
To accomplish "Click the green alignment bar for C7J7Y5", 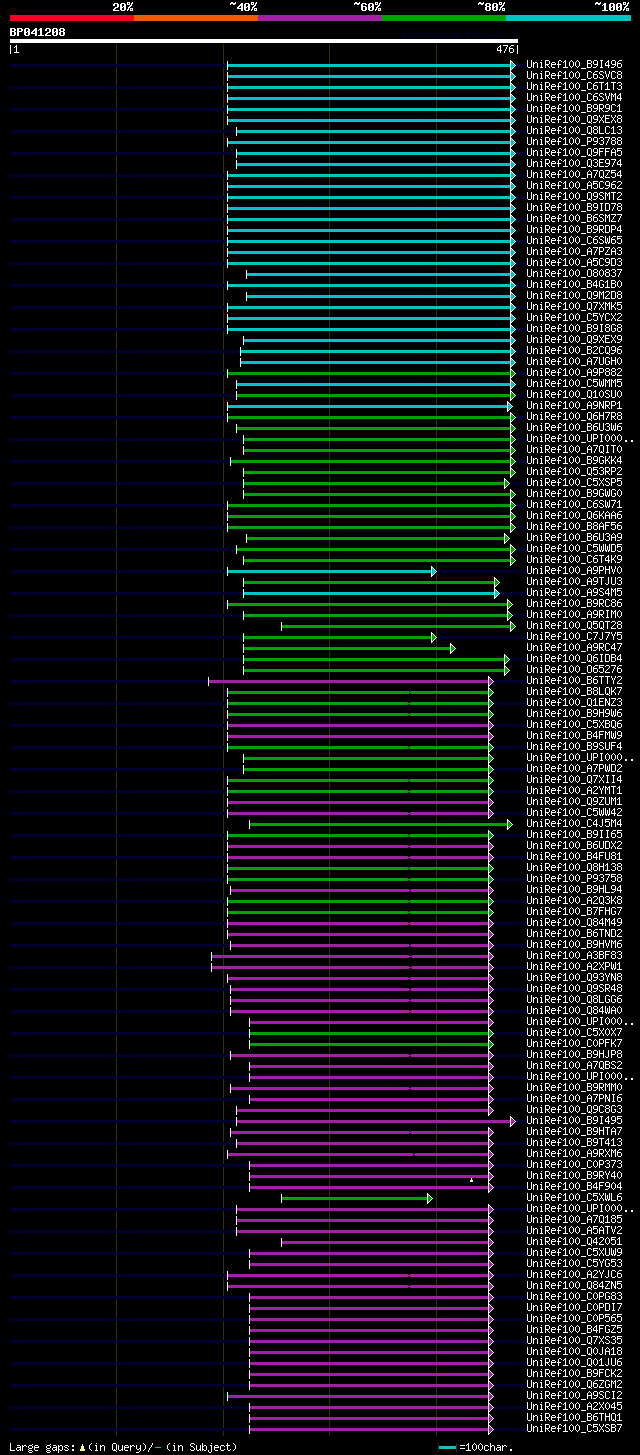I will [339, 637].
